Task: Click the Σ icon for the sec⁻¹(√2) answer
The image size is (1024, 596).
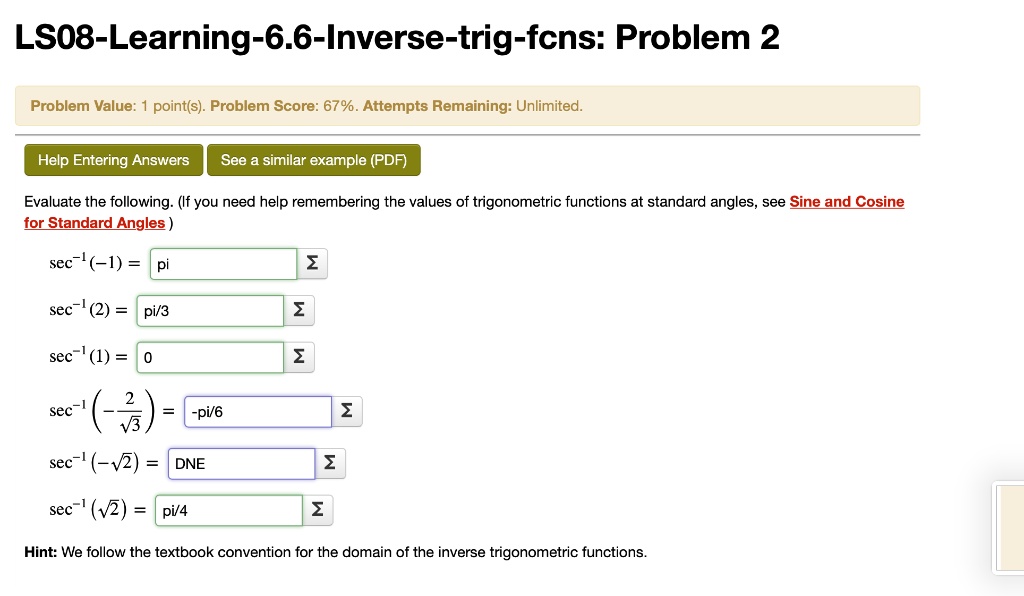Action: pyautogui.click(x=317, y=509)
